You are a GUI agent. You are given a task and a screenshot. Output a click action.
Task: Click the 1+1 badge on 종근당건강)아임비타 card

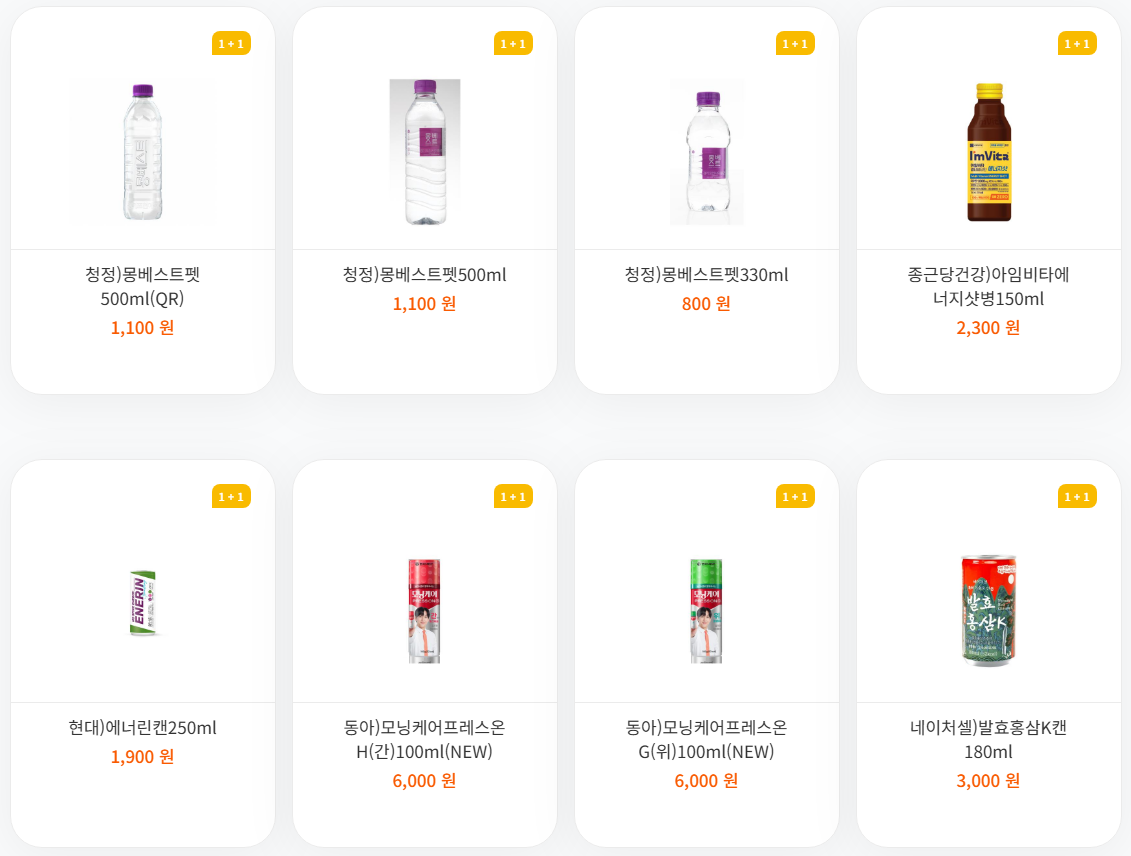1077,44
